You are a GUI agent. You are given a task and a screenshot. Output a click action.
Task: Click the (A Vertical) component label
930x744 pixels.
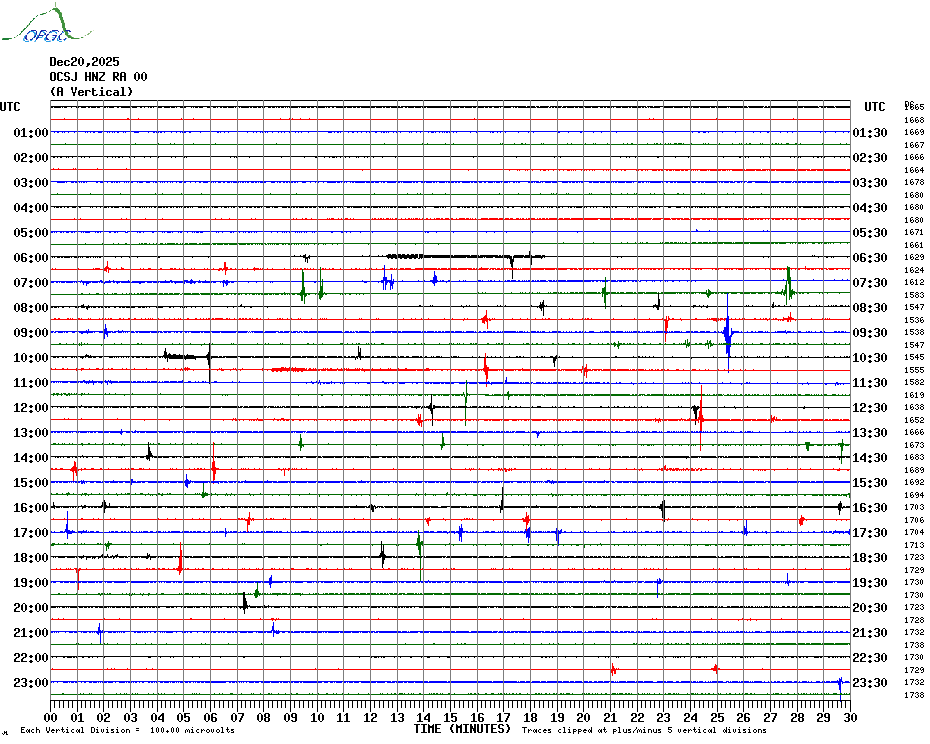90,92
